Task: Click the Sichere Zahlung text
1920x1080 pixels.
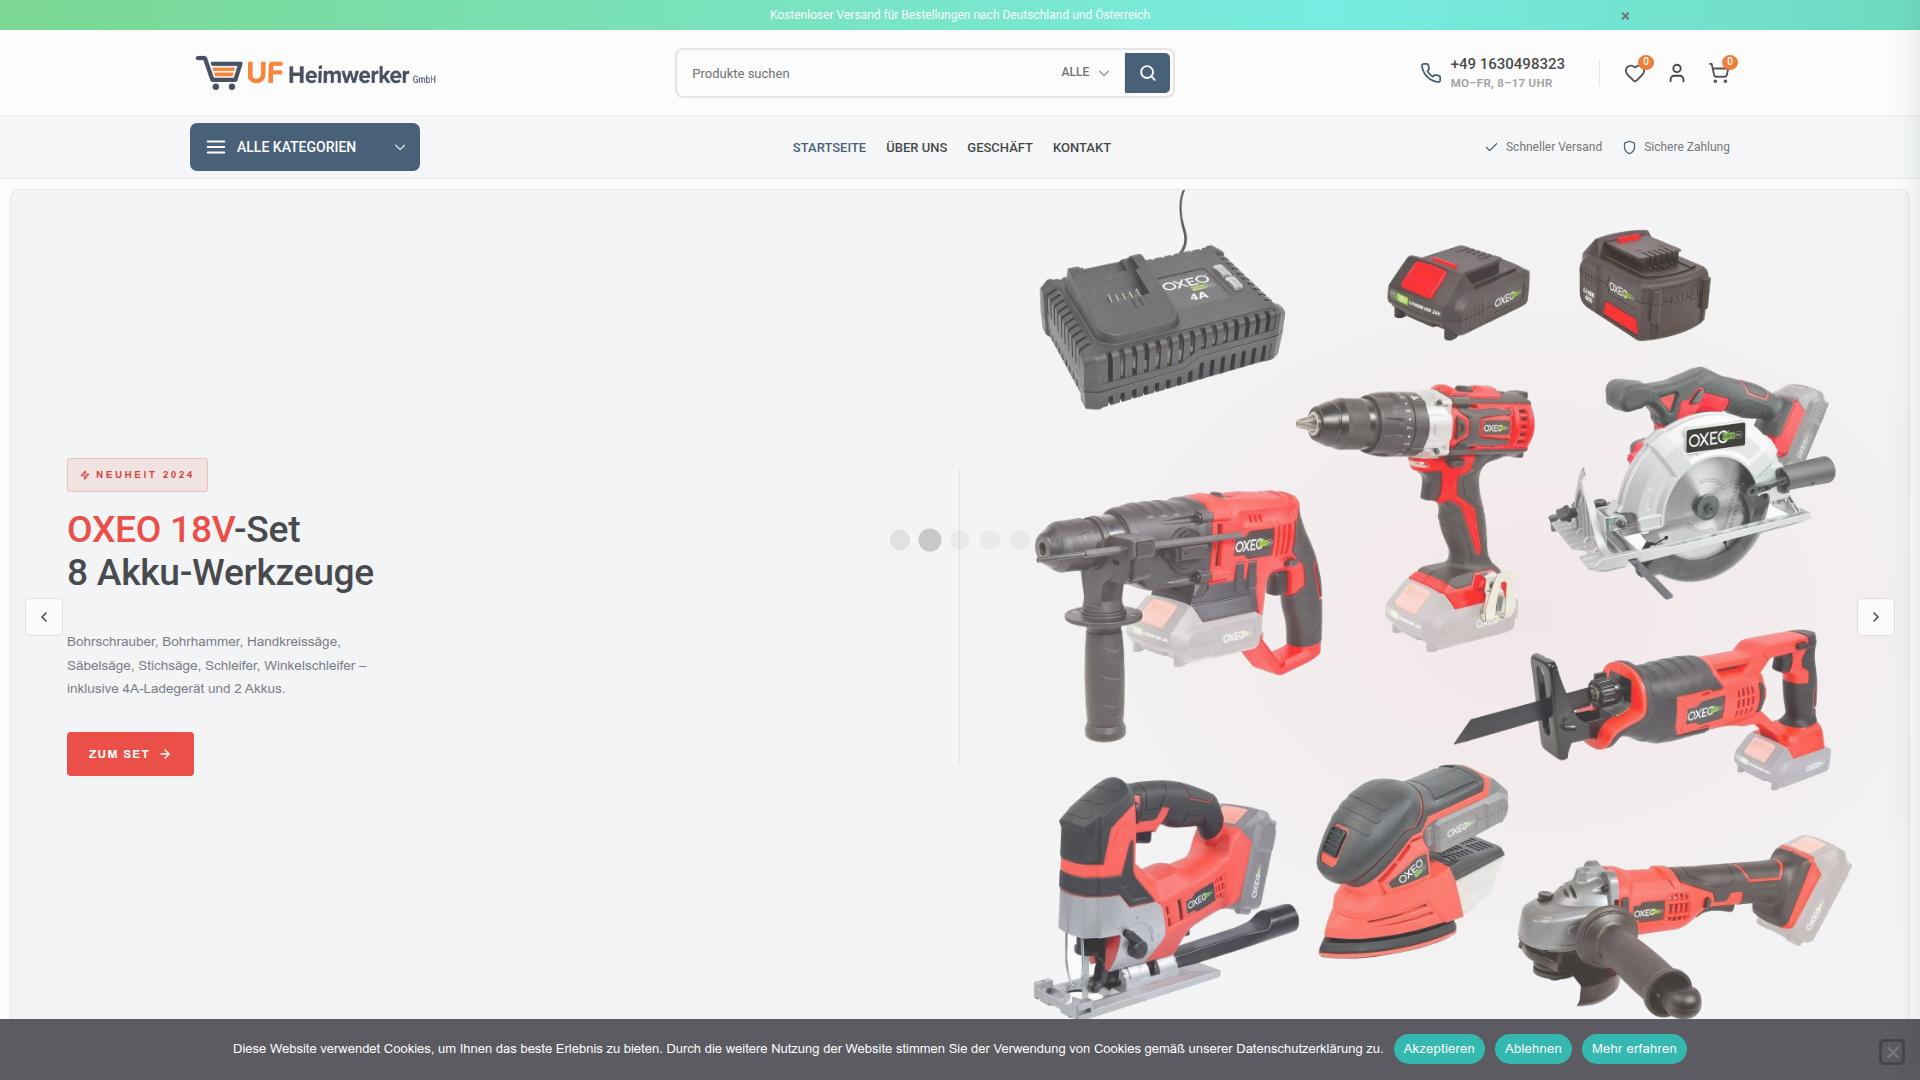Action: pos(1687,147)
